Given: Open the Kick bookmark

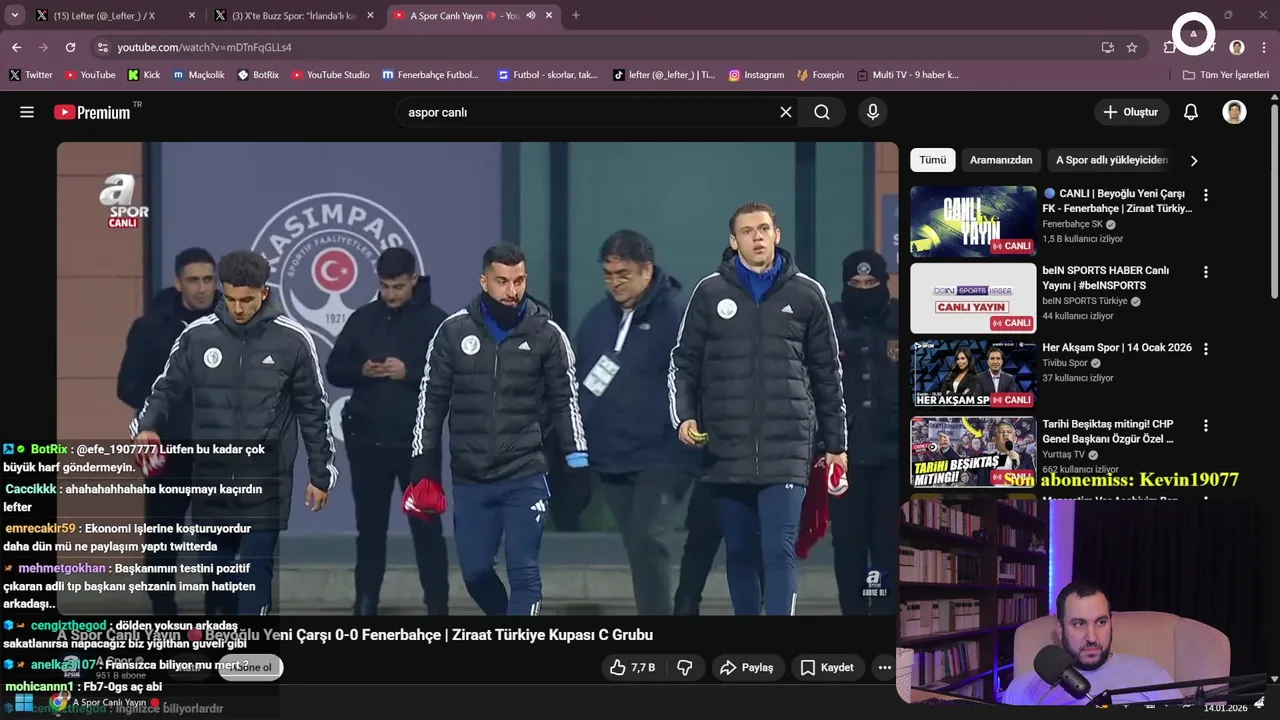Looking at the screenshot, I should pos(144,75).
